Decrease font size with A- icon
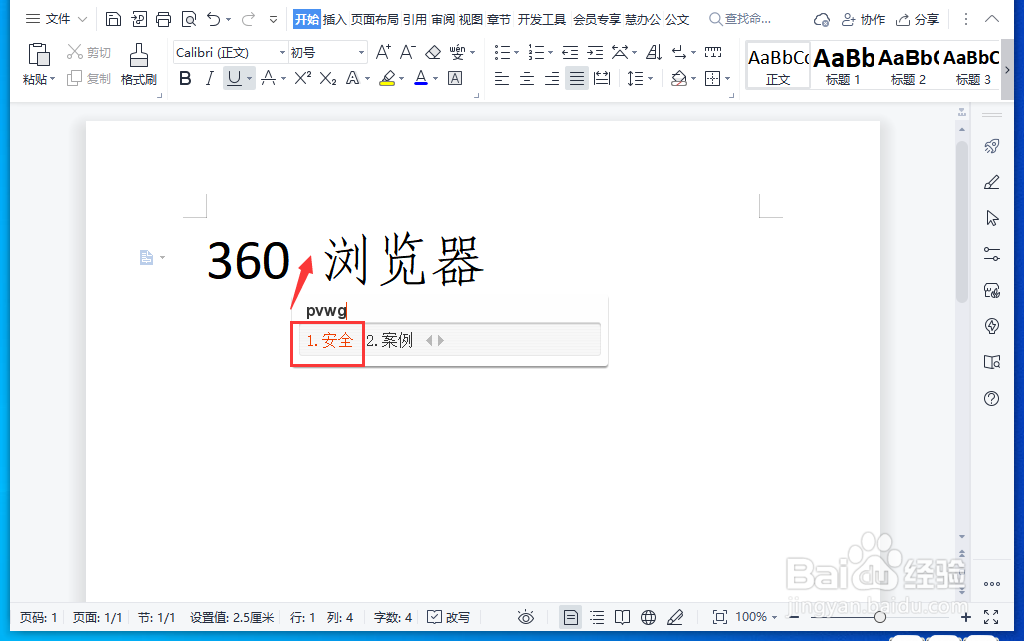This screenshot has height=641, width=1024. pos(408,52)
